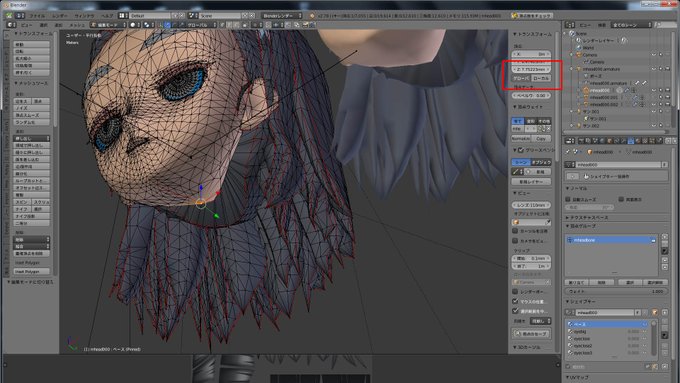This screenshot has width=680, height=383.
Task: Open the viewport shading mode dropdown
Action: coord(135,25)
